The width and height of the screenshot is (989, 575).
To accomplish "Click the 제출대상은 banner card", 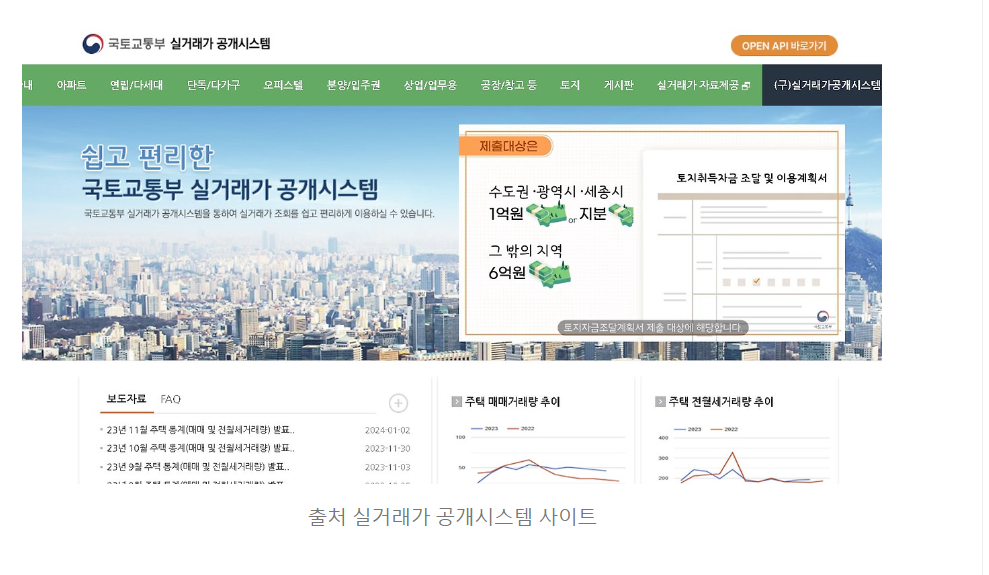I will tap(652, 233).
